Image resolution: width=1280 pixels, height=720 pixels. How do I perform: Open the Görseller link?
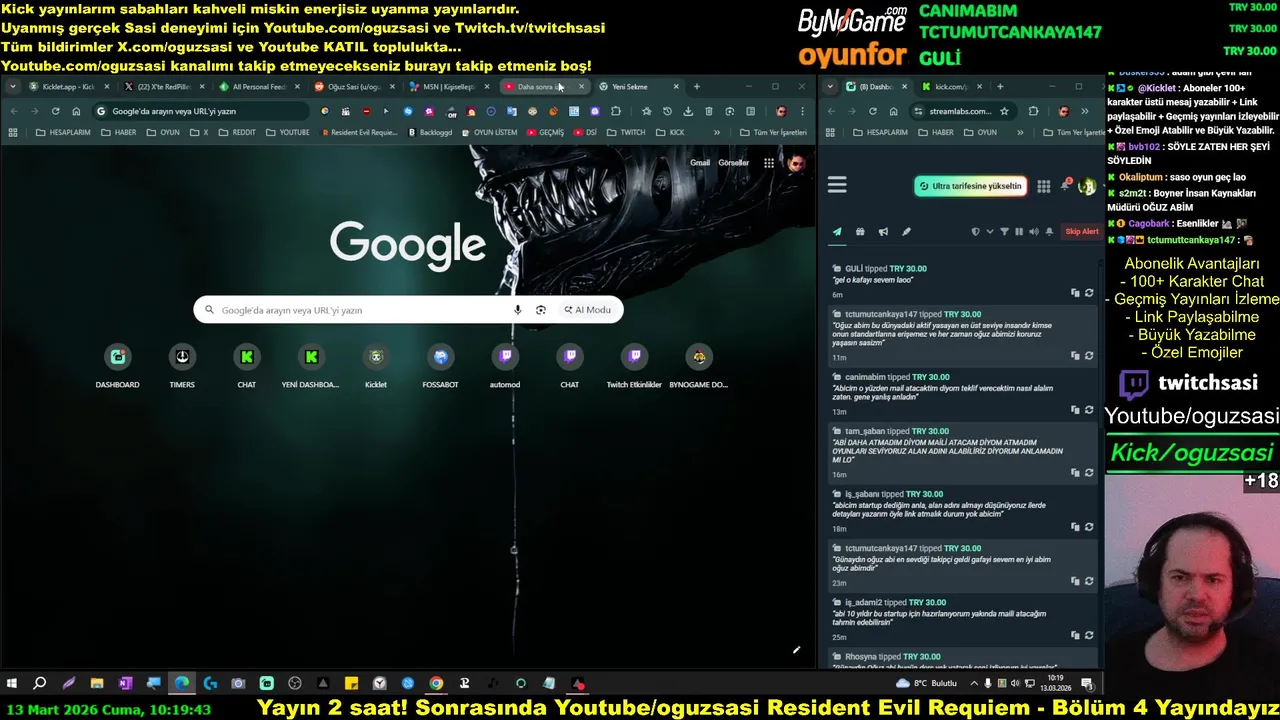click(733, 163)
